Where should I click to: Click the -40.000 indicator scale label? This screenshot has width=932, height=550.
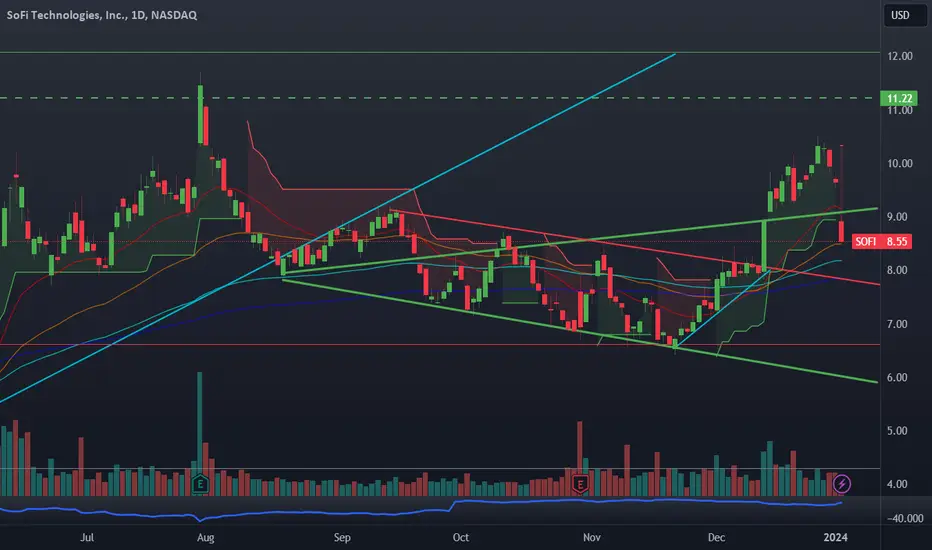(x=905, y=518)
